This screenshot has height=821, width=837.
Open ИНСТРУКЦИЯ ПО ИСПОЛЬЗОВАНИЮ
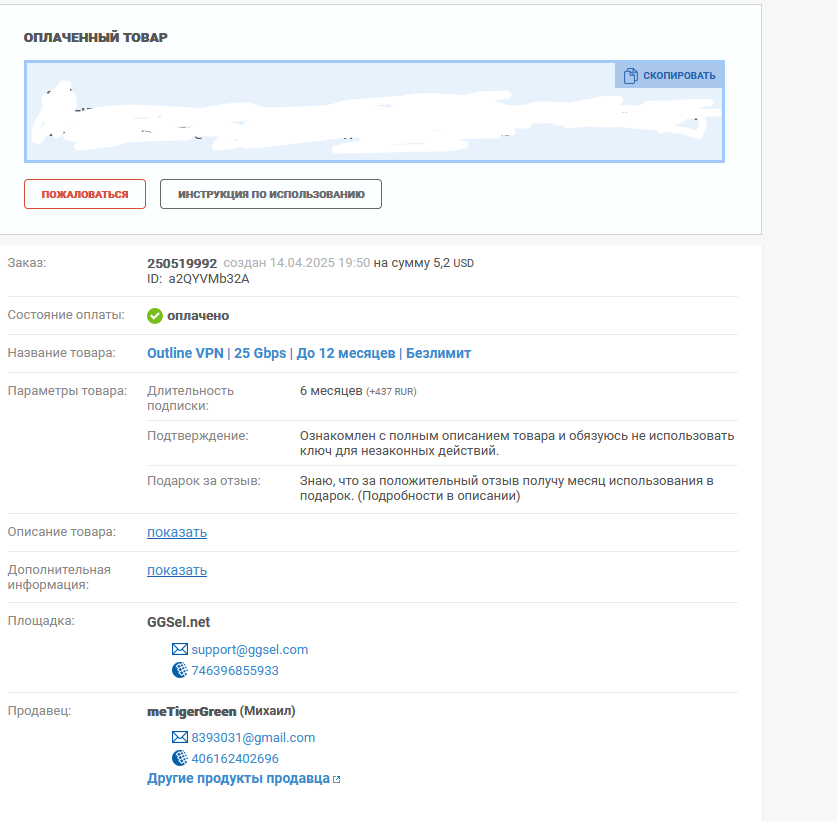coord(270,194)
